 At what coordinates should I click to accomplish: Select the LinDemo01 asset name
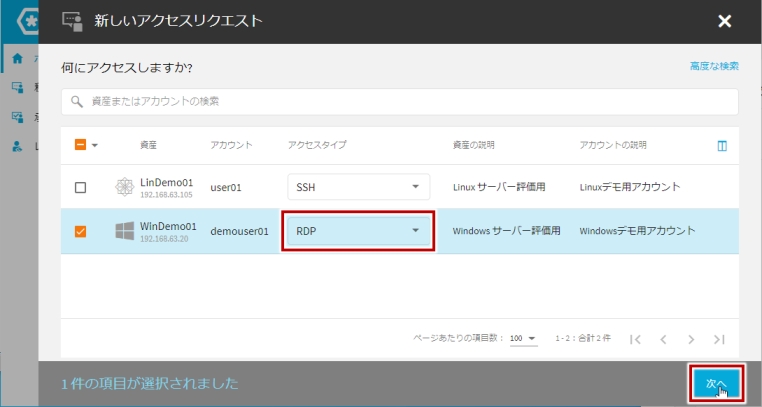(x=166, y=183)
